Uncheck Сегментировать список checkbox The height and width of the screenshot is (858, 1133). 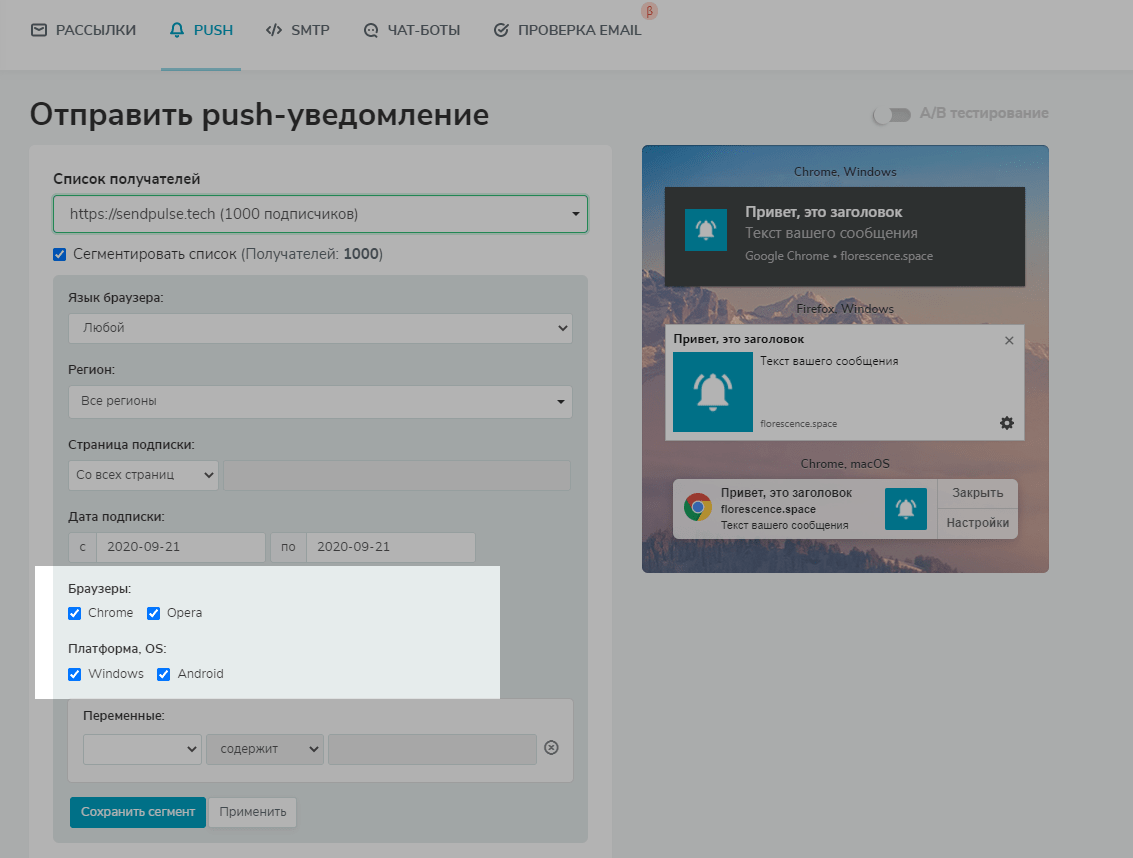coord(60,254)
